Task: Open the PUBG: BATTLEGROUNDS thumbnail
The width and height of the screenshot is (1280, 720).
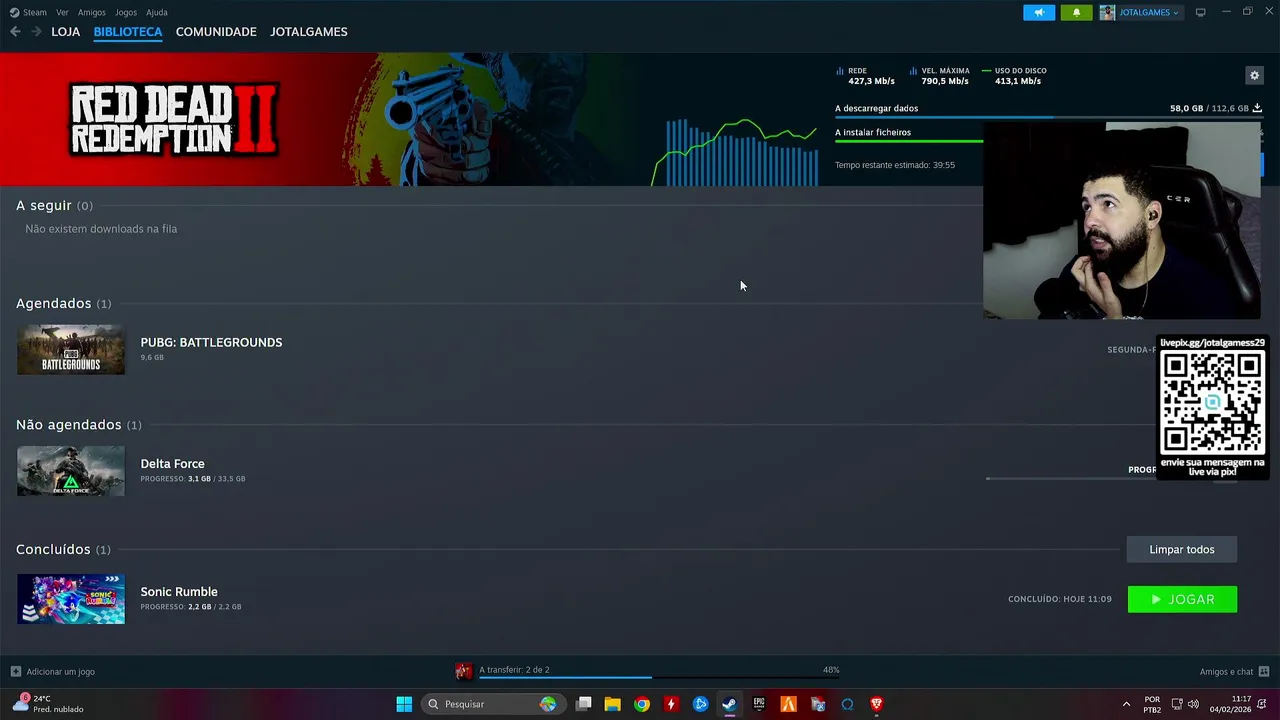Action: click(71, 350)
